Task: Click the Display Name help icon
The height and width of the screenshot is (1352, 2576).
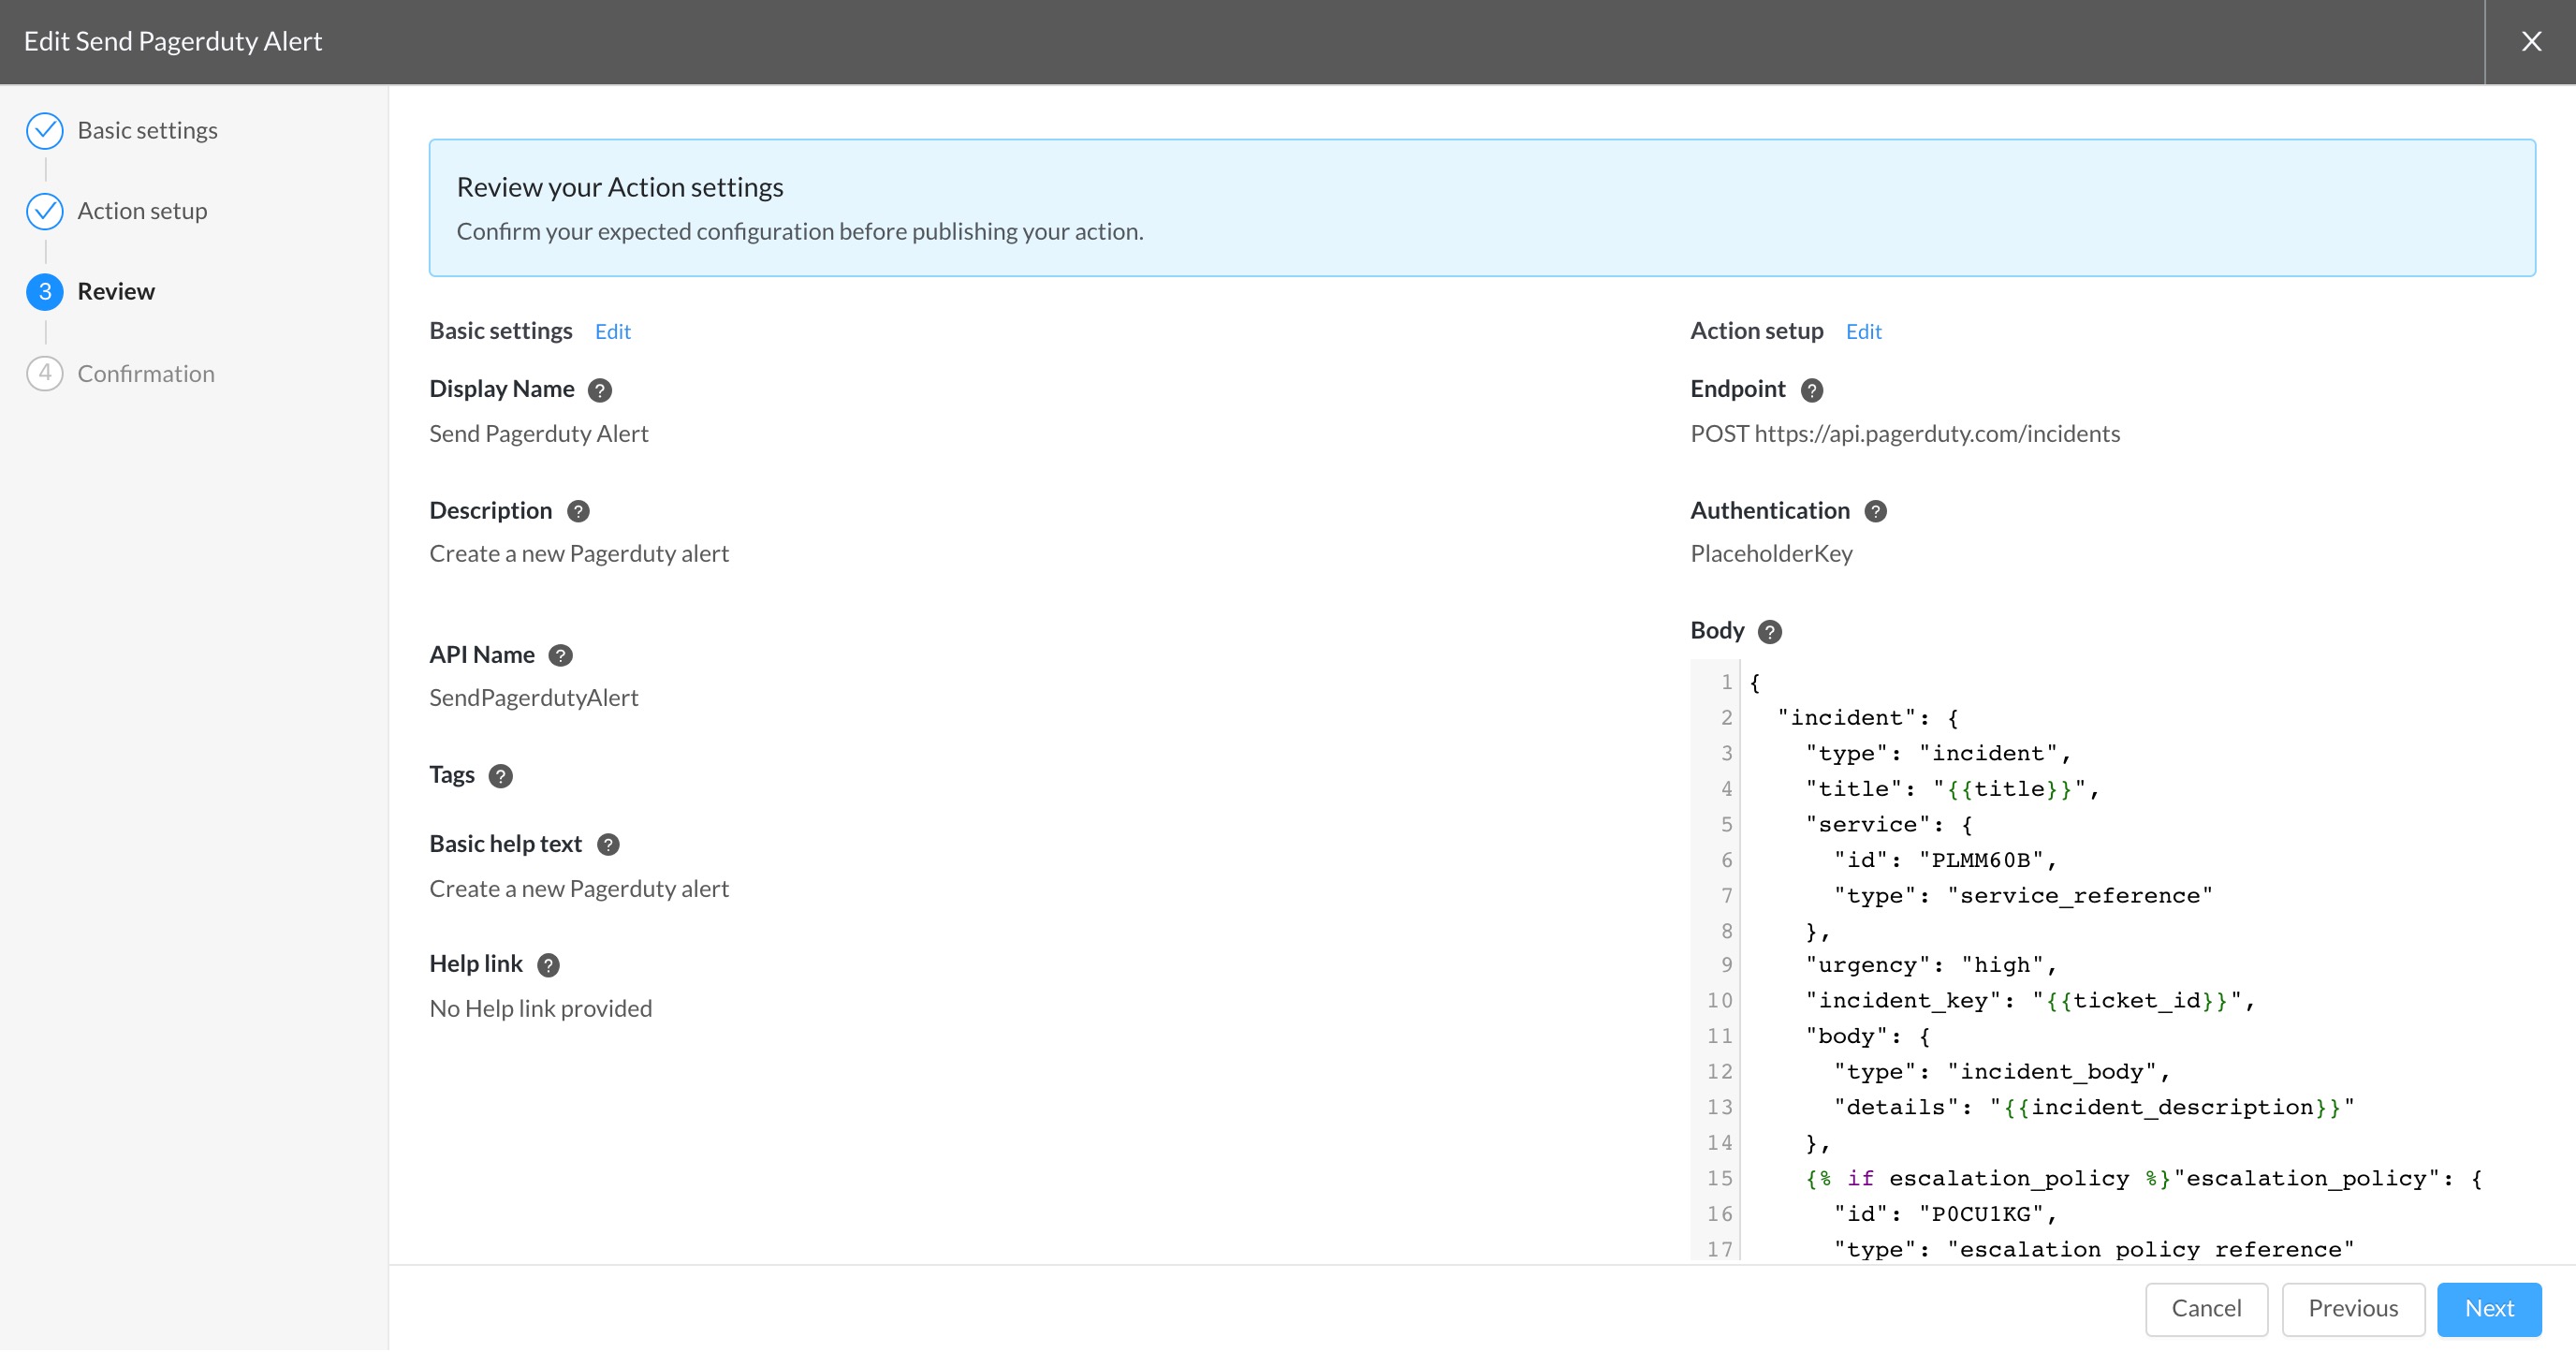Action: click(600, 390)
